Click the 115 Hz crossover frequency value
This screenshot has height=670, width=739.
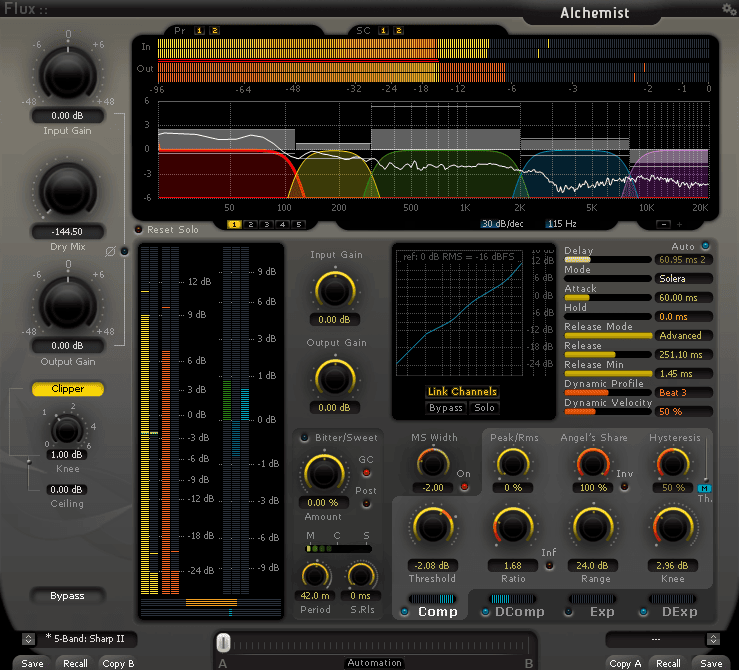point(561,224)
